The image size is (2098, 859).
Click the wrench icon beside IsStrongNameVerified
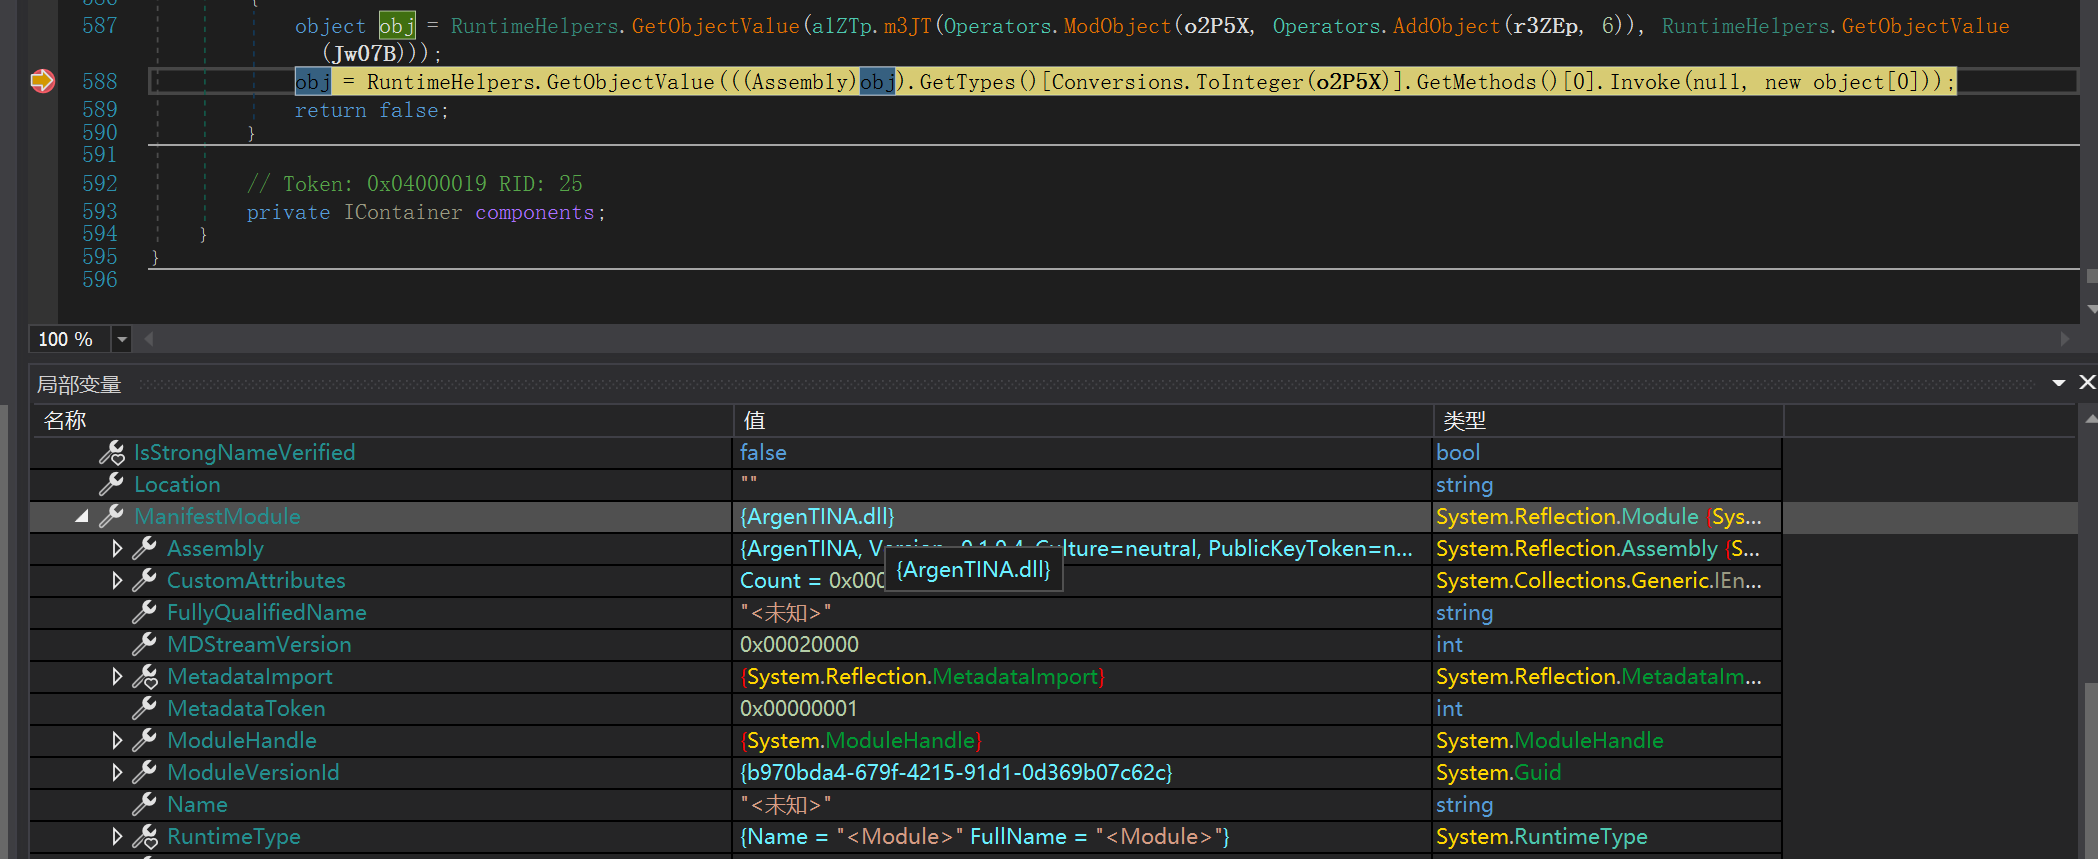112,453
